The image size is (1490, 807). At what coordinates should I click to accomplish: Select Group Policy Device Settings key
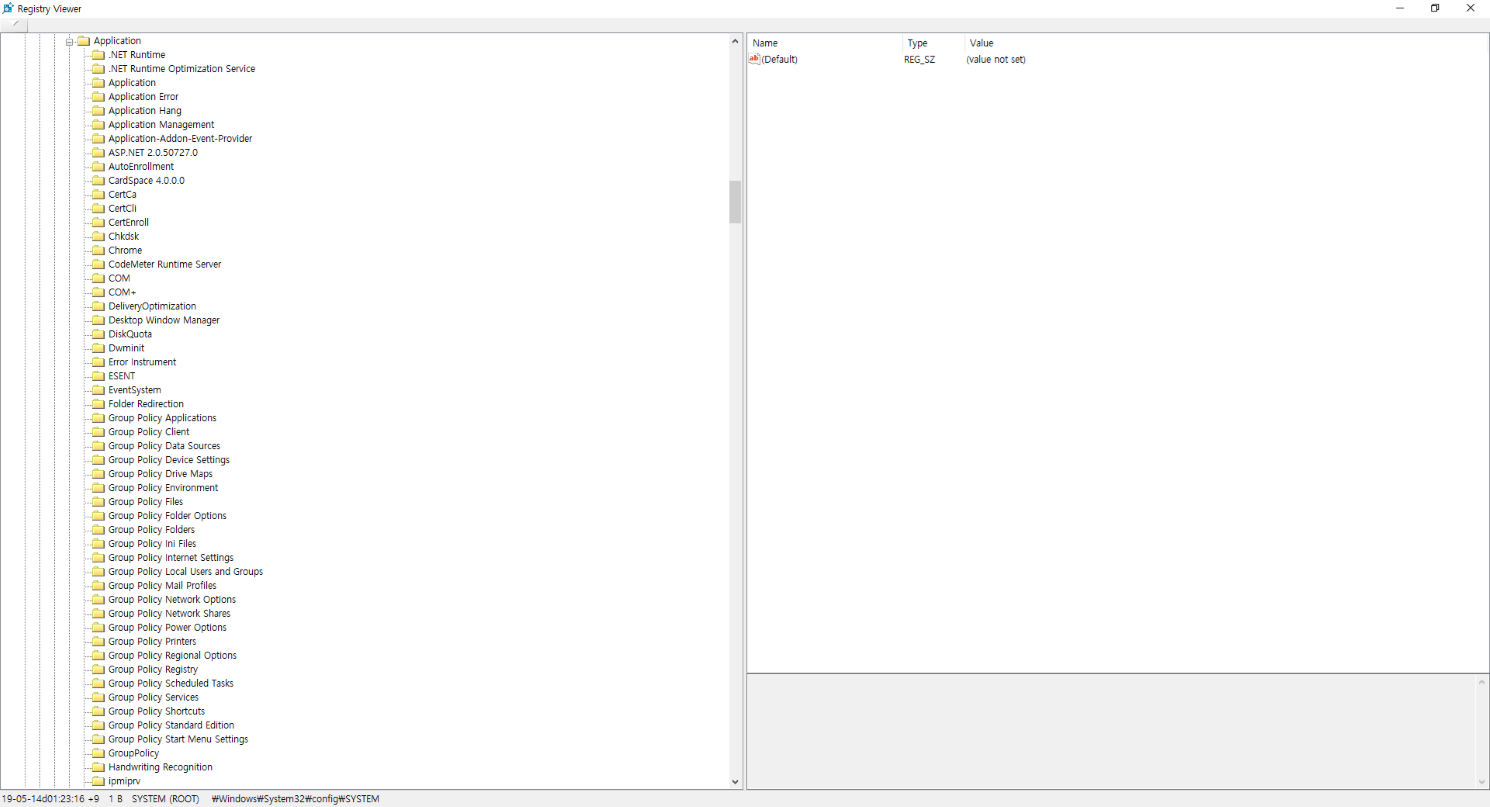tap(169, 461)
